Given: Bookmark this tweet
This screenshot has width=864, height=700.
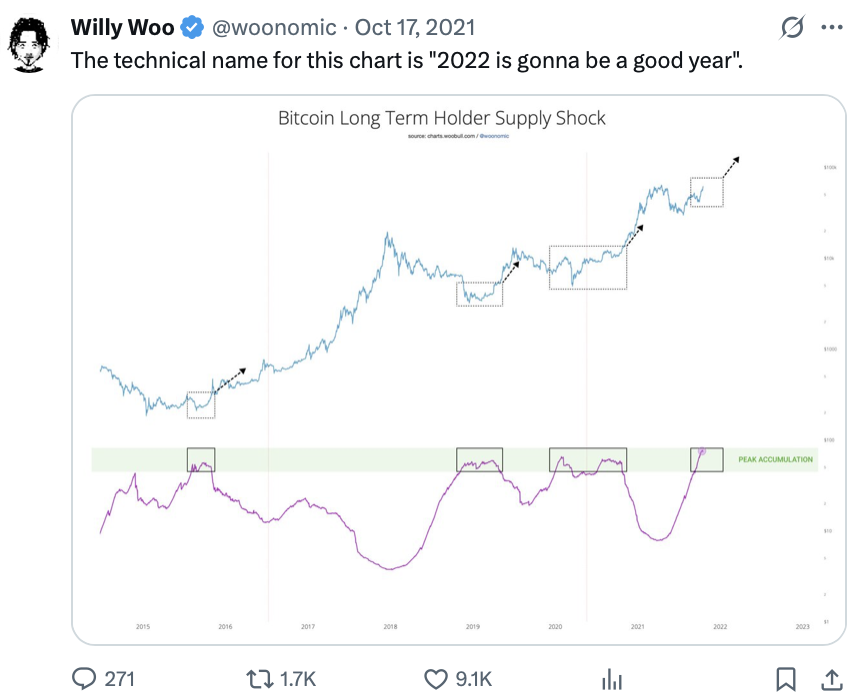Looking at the screenshot, I should (786, 679).
